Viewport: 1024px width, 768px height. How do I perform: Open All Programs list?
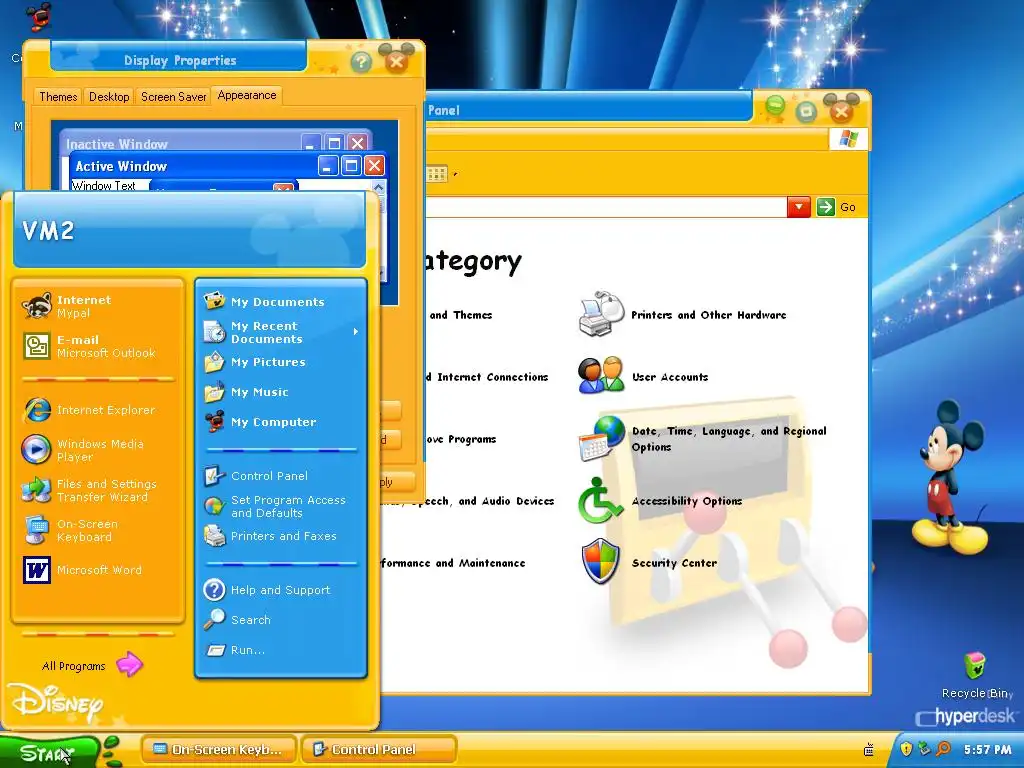(x=91, y=665)
